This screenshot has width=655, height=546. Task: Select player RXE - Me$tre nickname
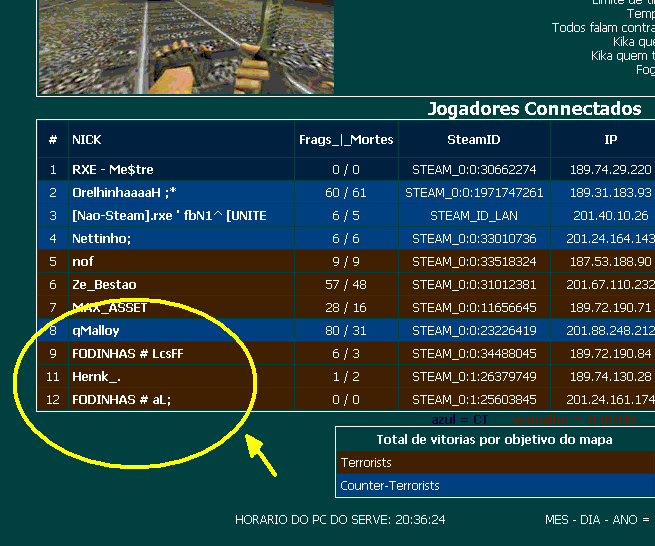pyautogui.click(x=113, y=169)
